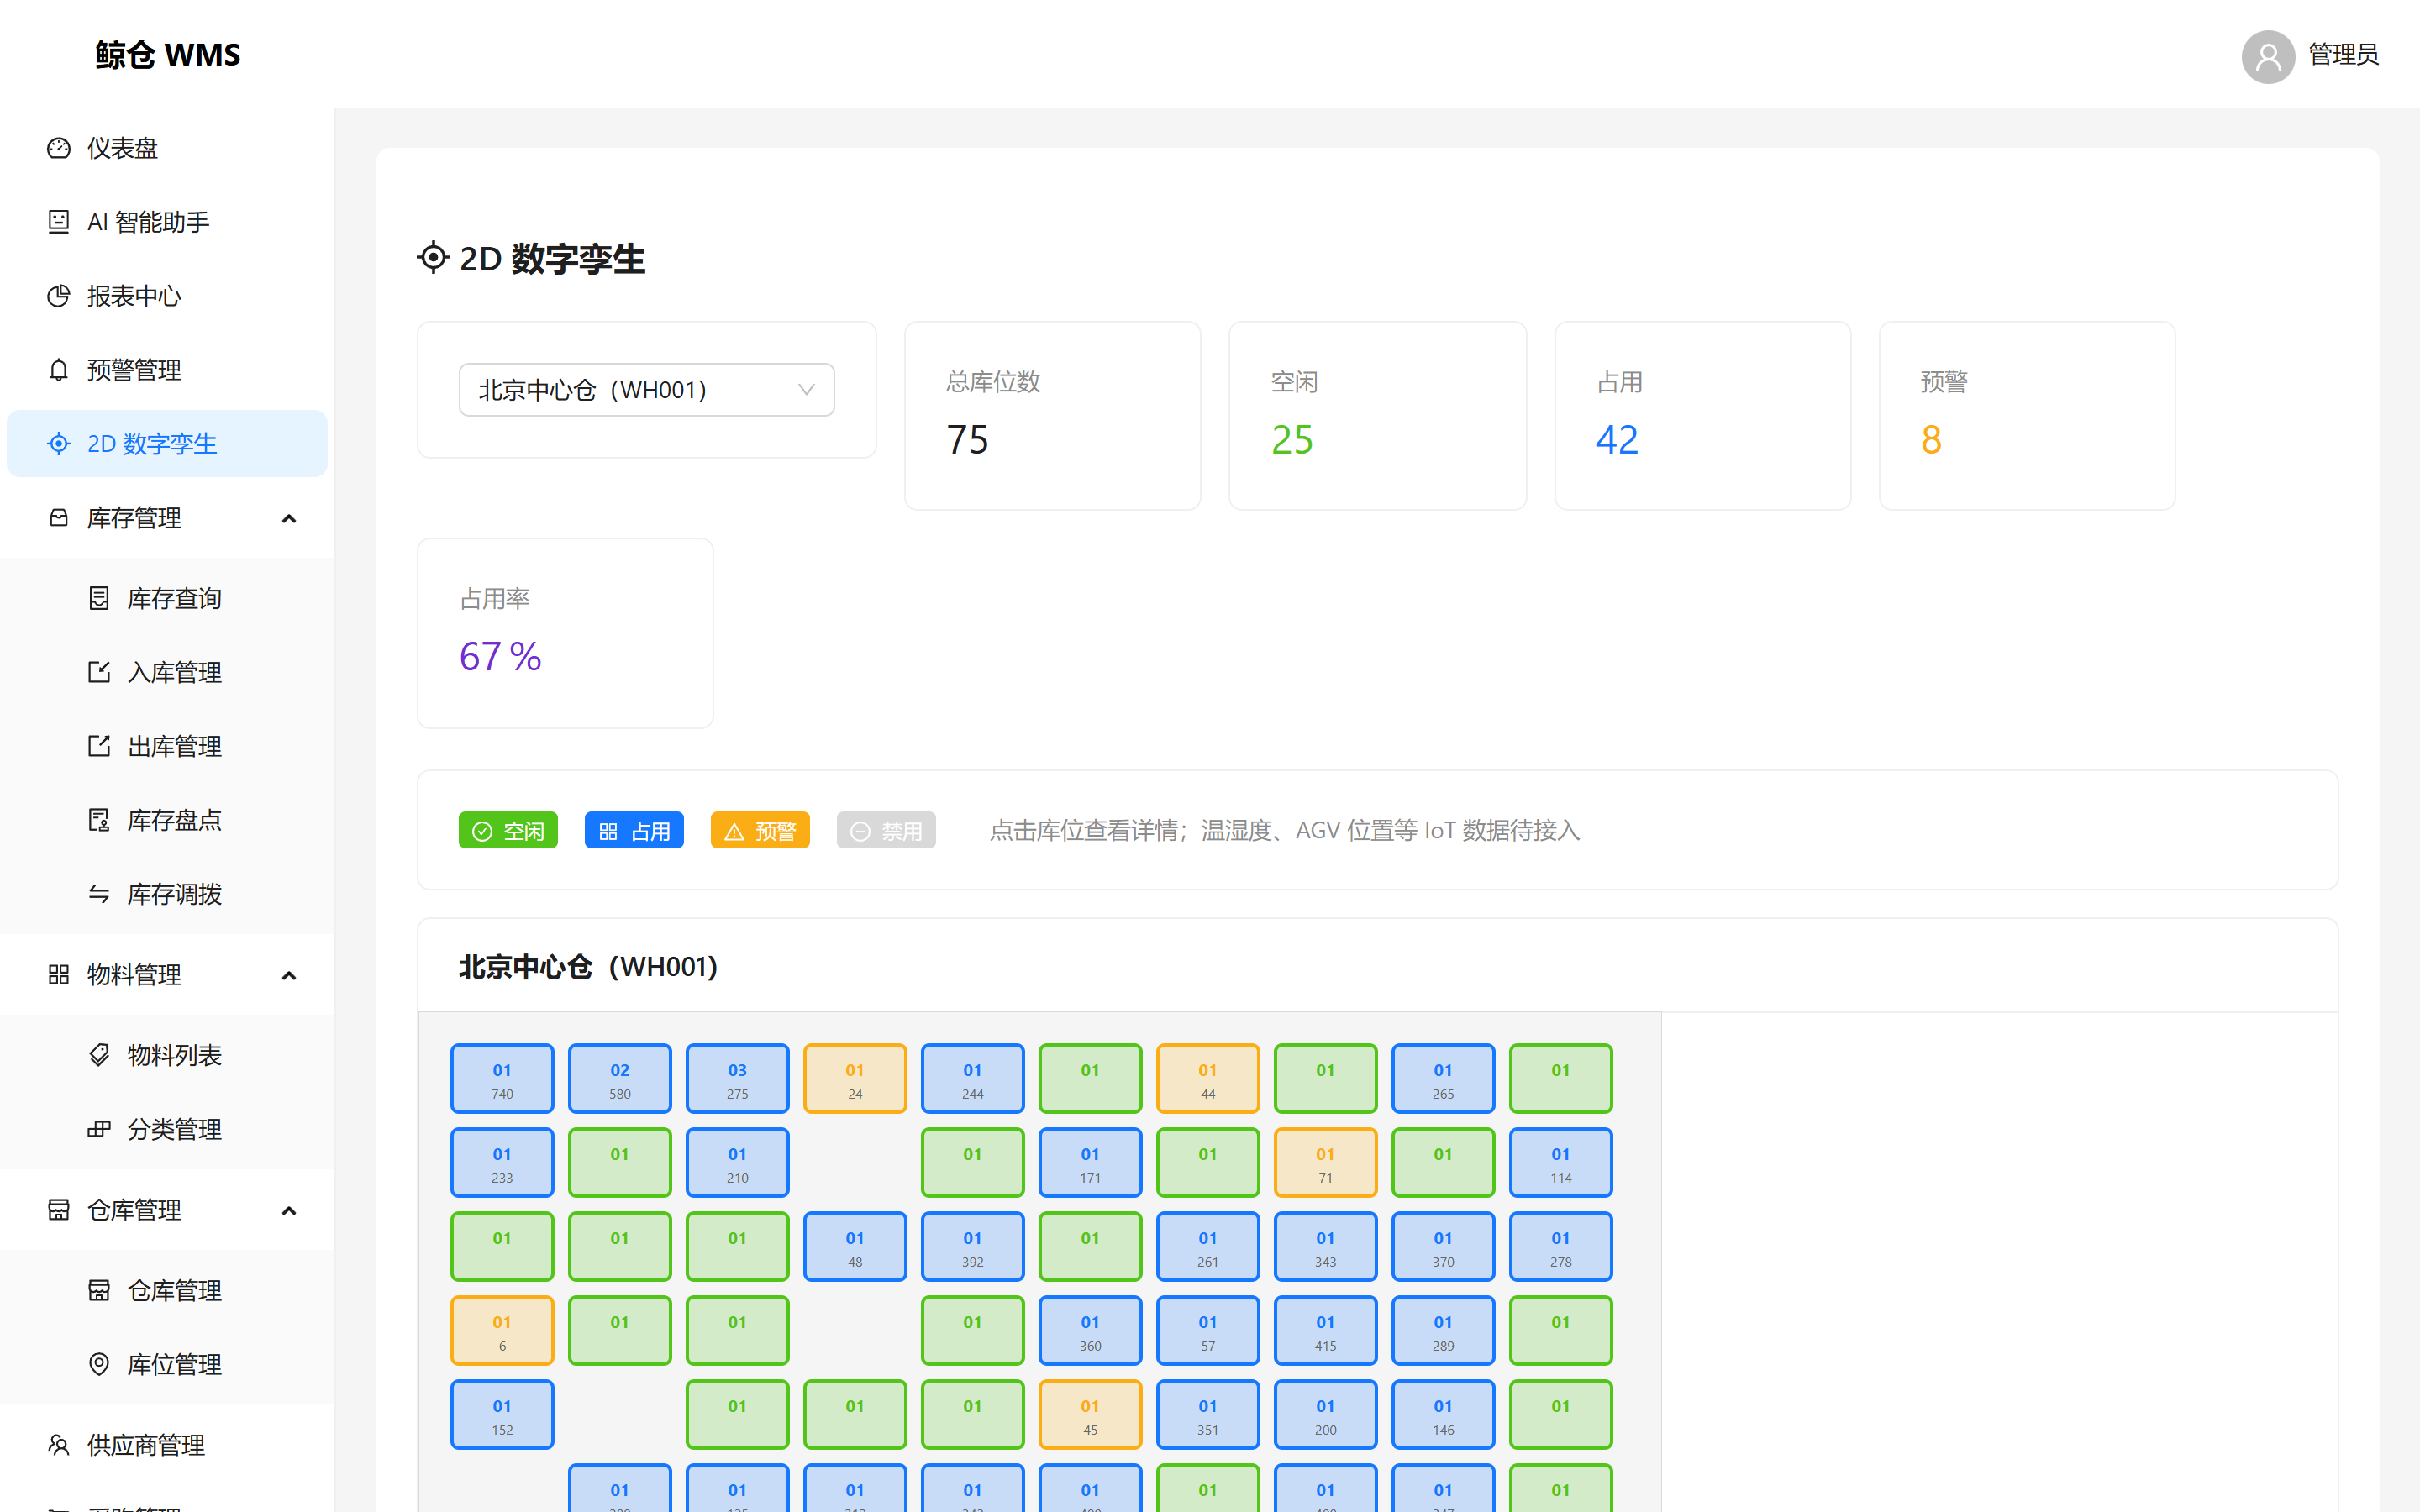Select occupied slot with quantity 415
Viewport: 2420px width, 1512px height.
[1325, 1331]
